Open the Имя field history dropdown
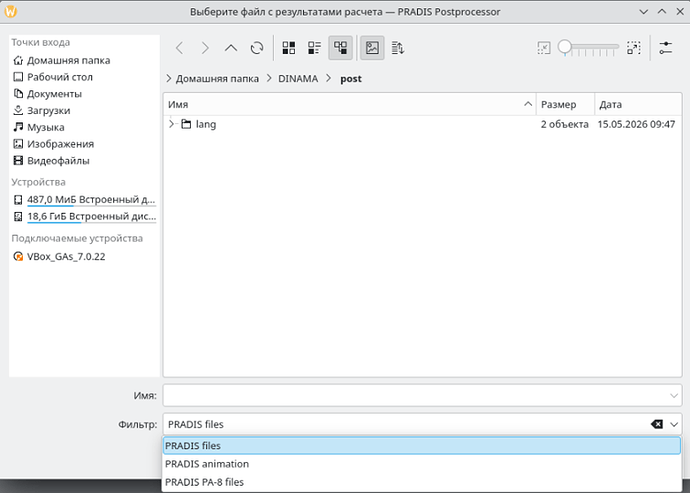Viewport: 690px width, 493px height. point(674,395)
